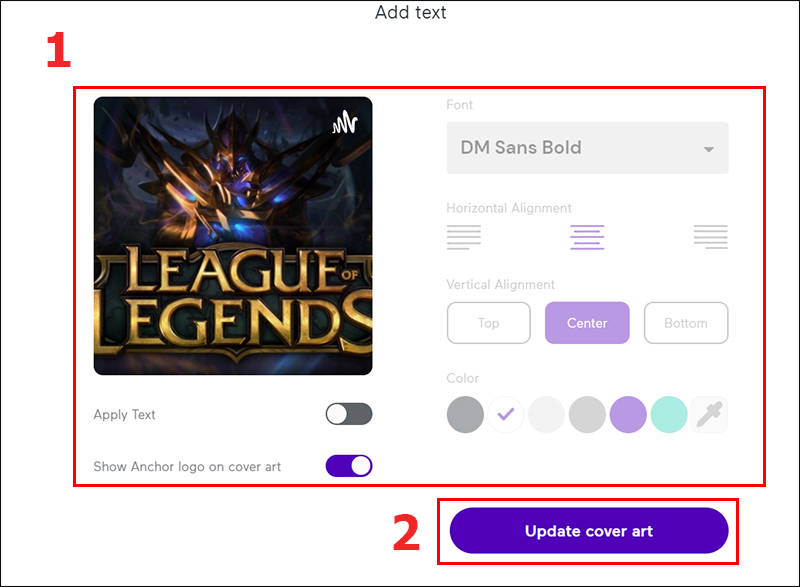Click the Anchor logo on cover art
The height and width of the screenshot is (587, 800).
(345, 122)
